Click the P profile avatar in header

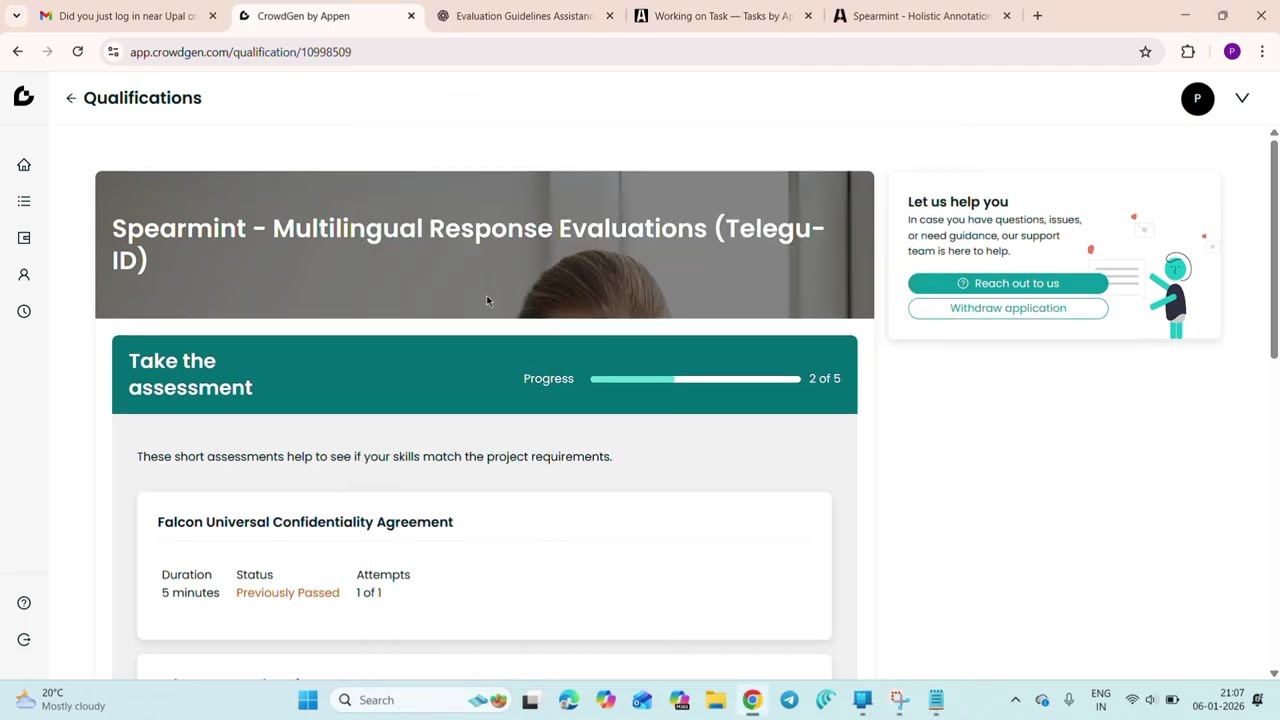click(x=1197, y=98)
